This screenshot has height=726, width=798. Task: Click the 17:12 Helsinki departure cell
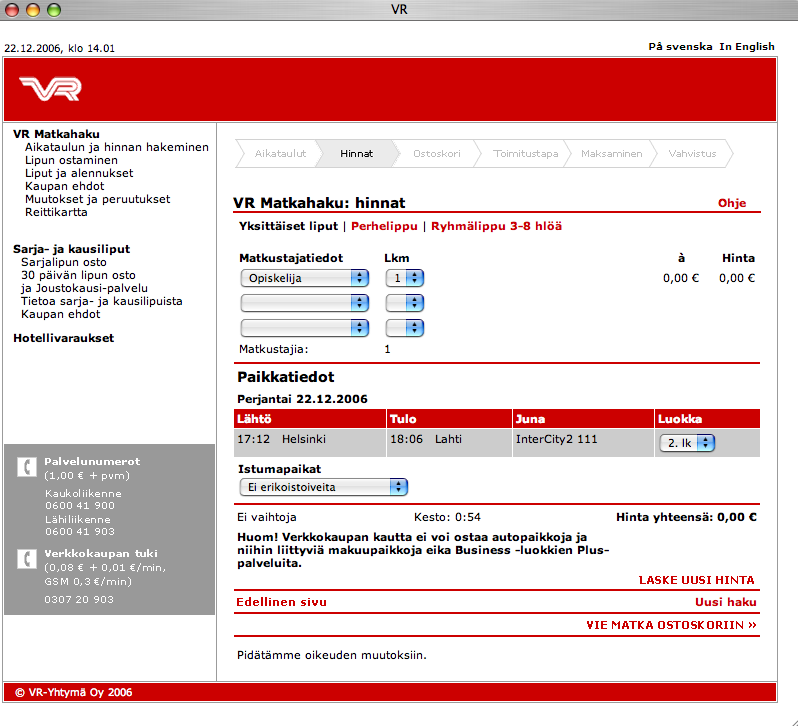click(x=309, y=442)
